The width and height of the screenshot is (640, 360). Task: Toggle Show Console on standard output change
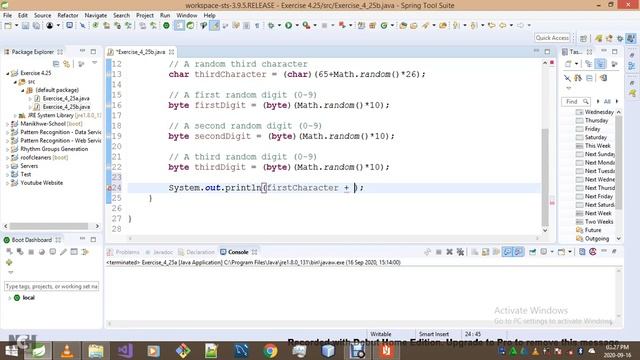[507, 252]
